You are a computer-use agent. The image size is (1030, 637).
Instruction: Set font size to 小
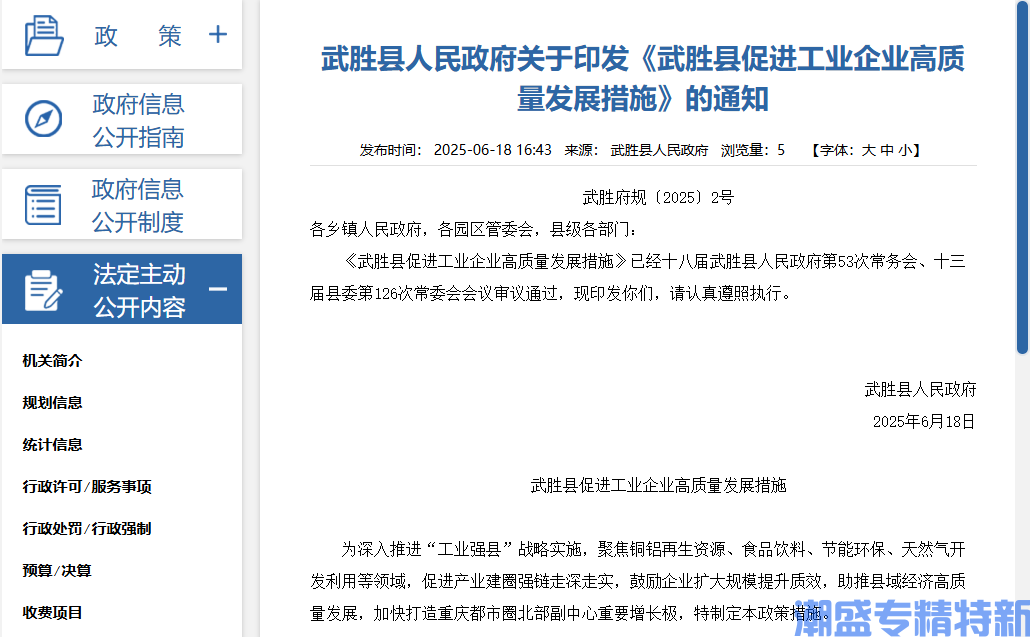[905, 150]
